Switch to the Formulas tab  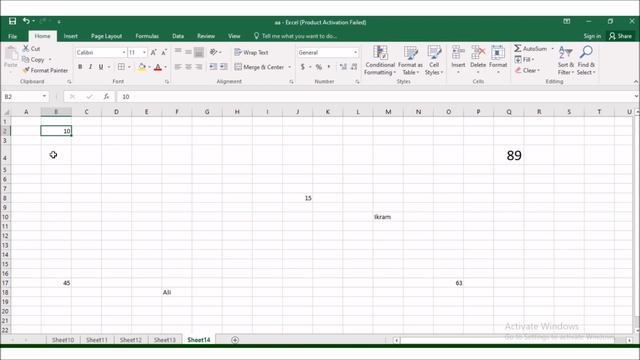pos(147,36)
